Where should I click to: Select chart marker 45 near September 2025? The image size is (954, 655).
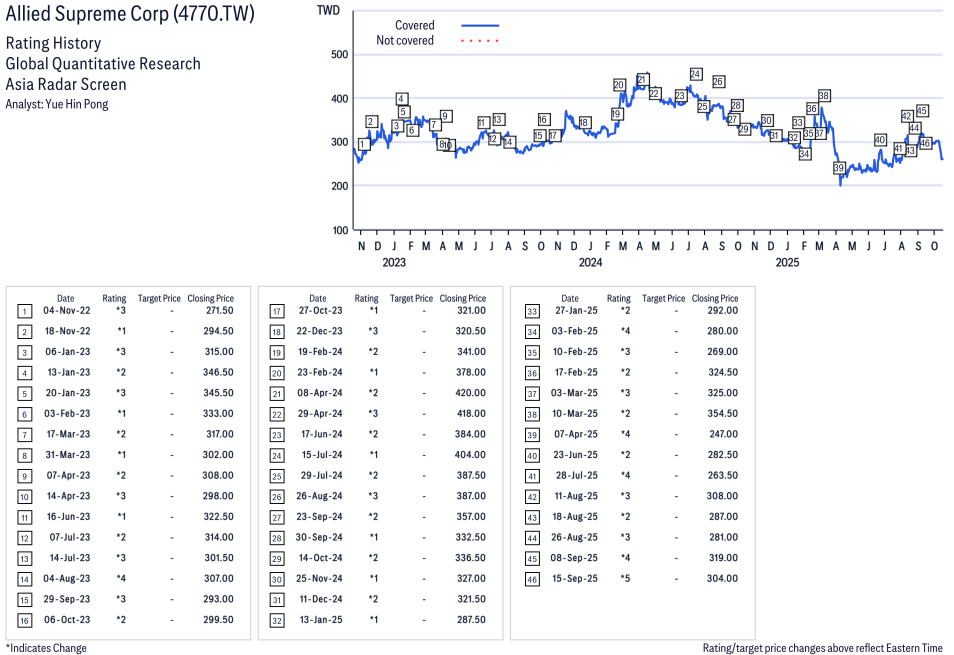(x=922, y=111)
